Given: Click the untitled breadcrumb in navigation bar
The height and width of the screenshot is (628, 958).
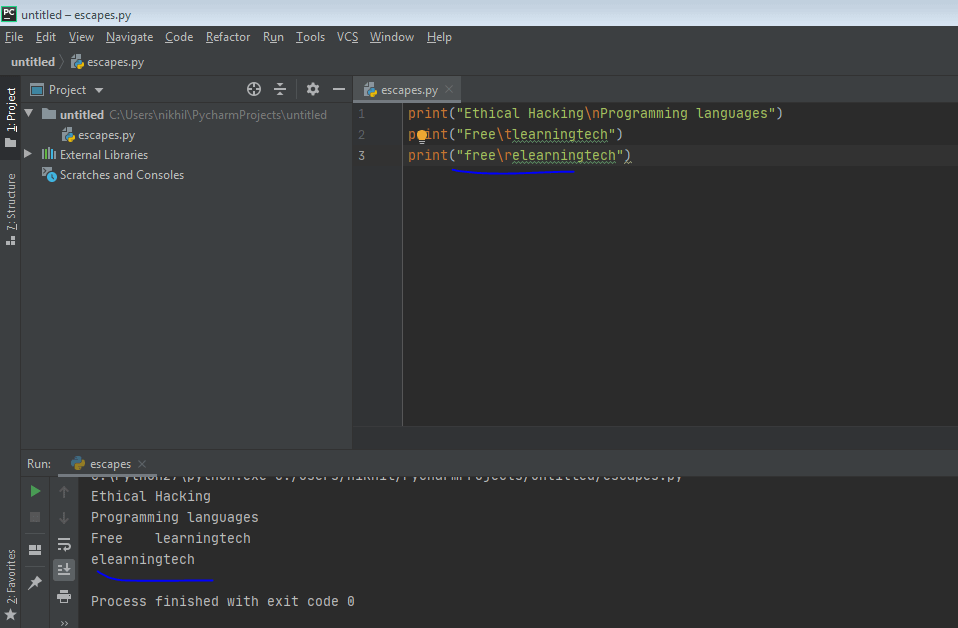Looking at the screenshot, I should coord(33,62).
